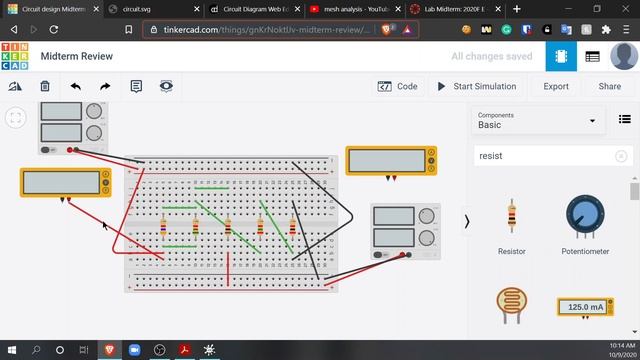Open browser main menu

(626, 29)
